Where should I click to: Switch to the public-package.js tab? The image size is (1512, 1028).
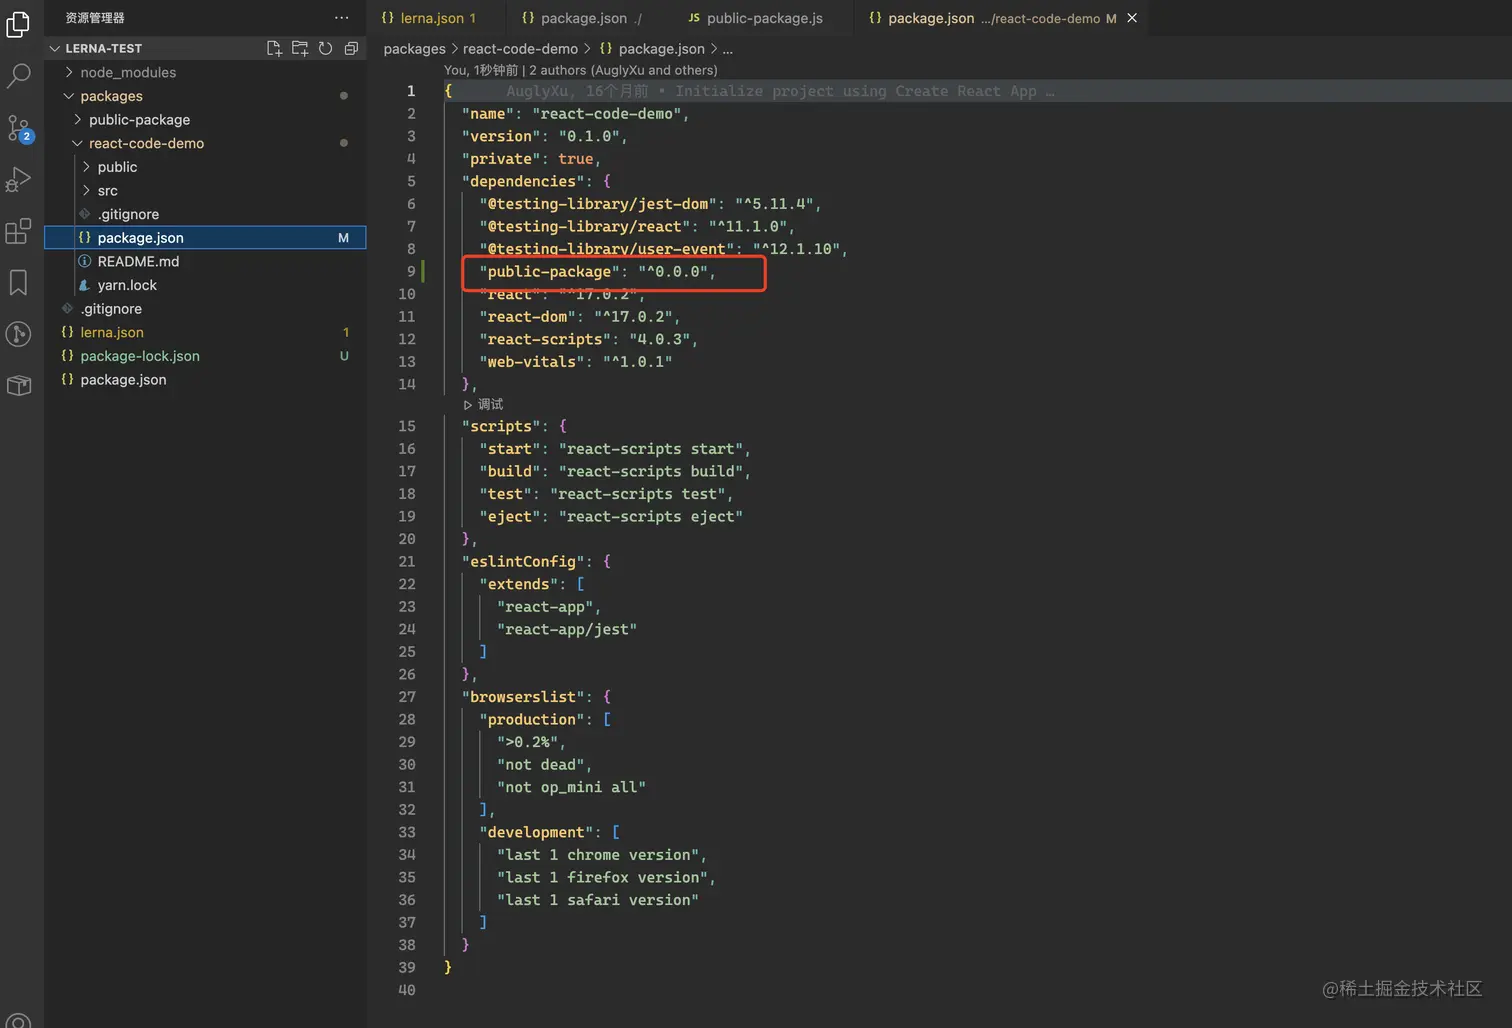[x=764, y=18]
